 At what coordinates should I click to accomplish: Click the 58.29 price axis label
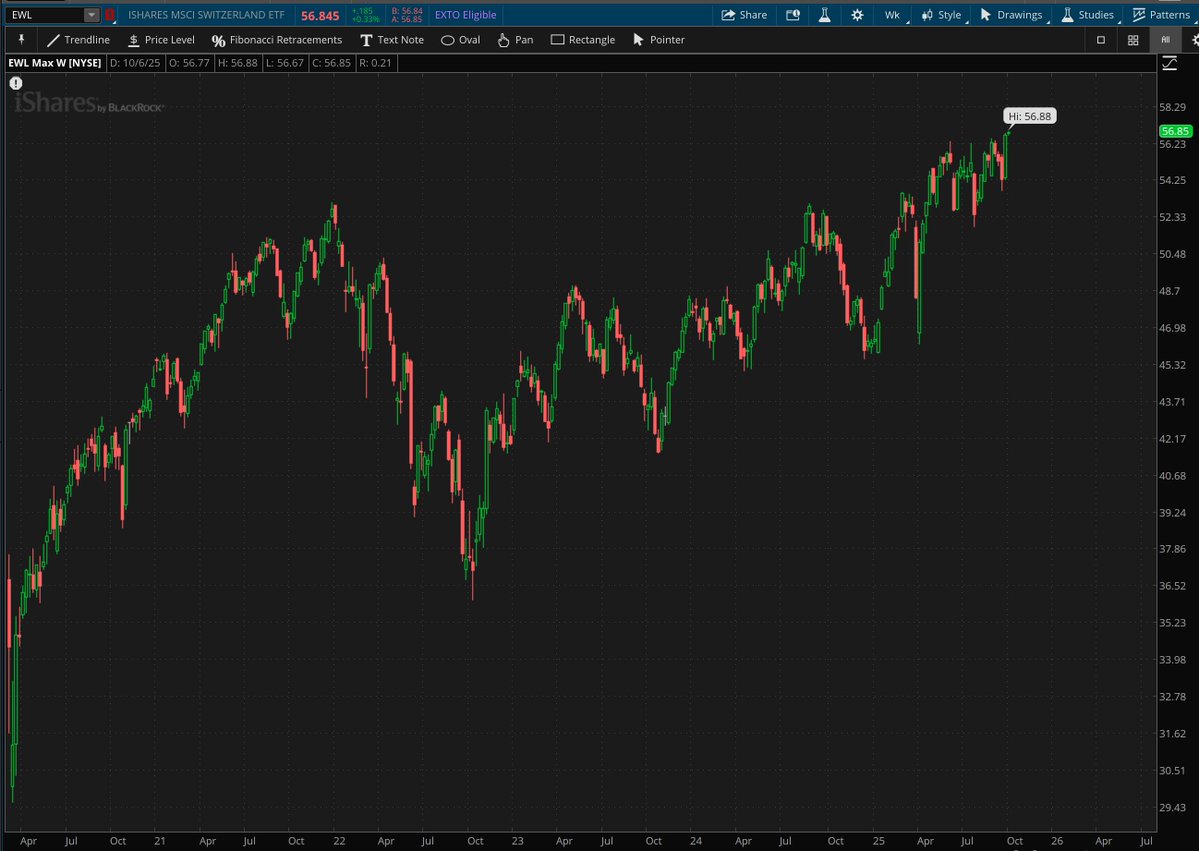click(1172, 107)
